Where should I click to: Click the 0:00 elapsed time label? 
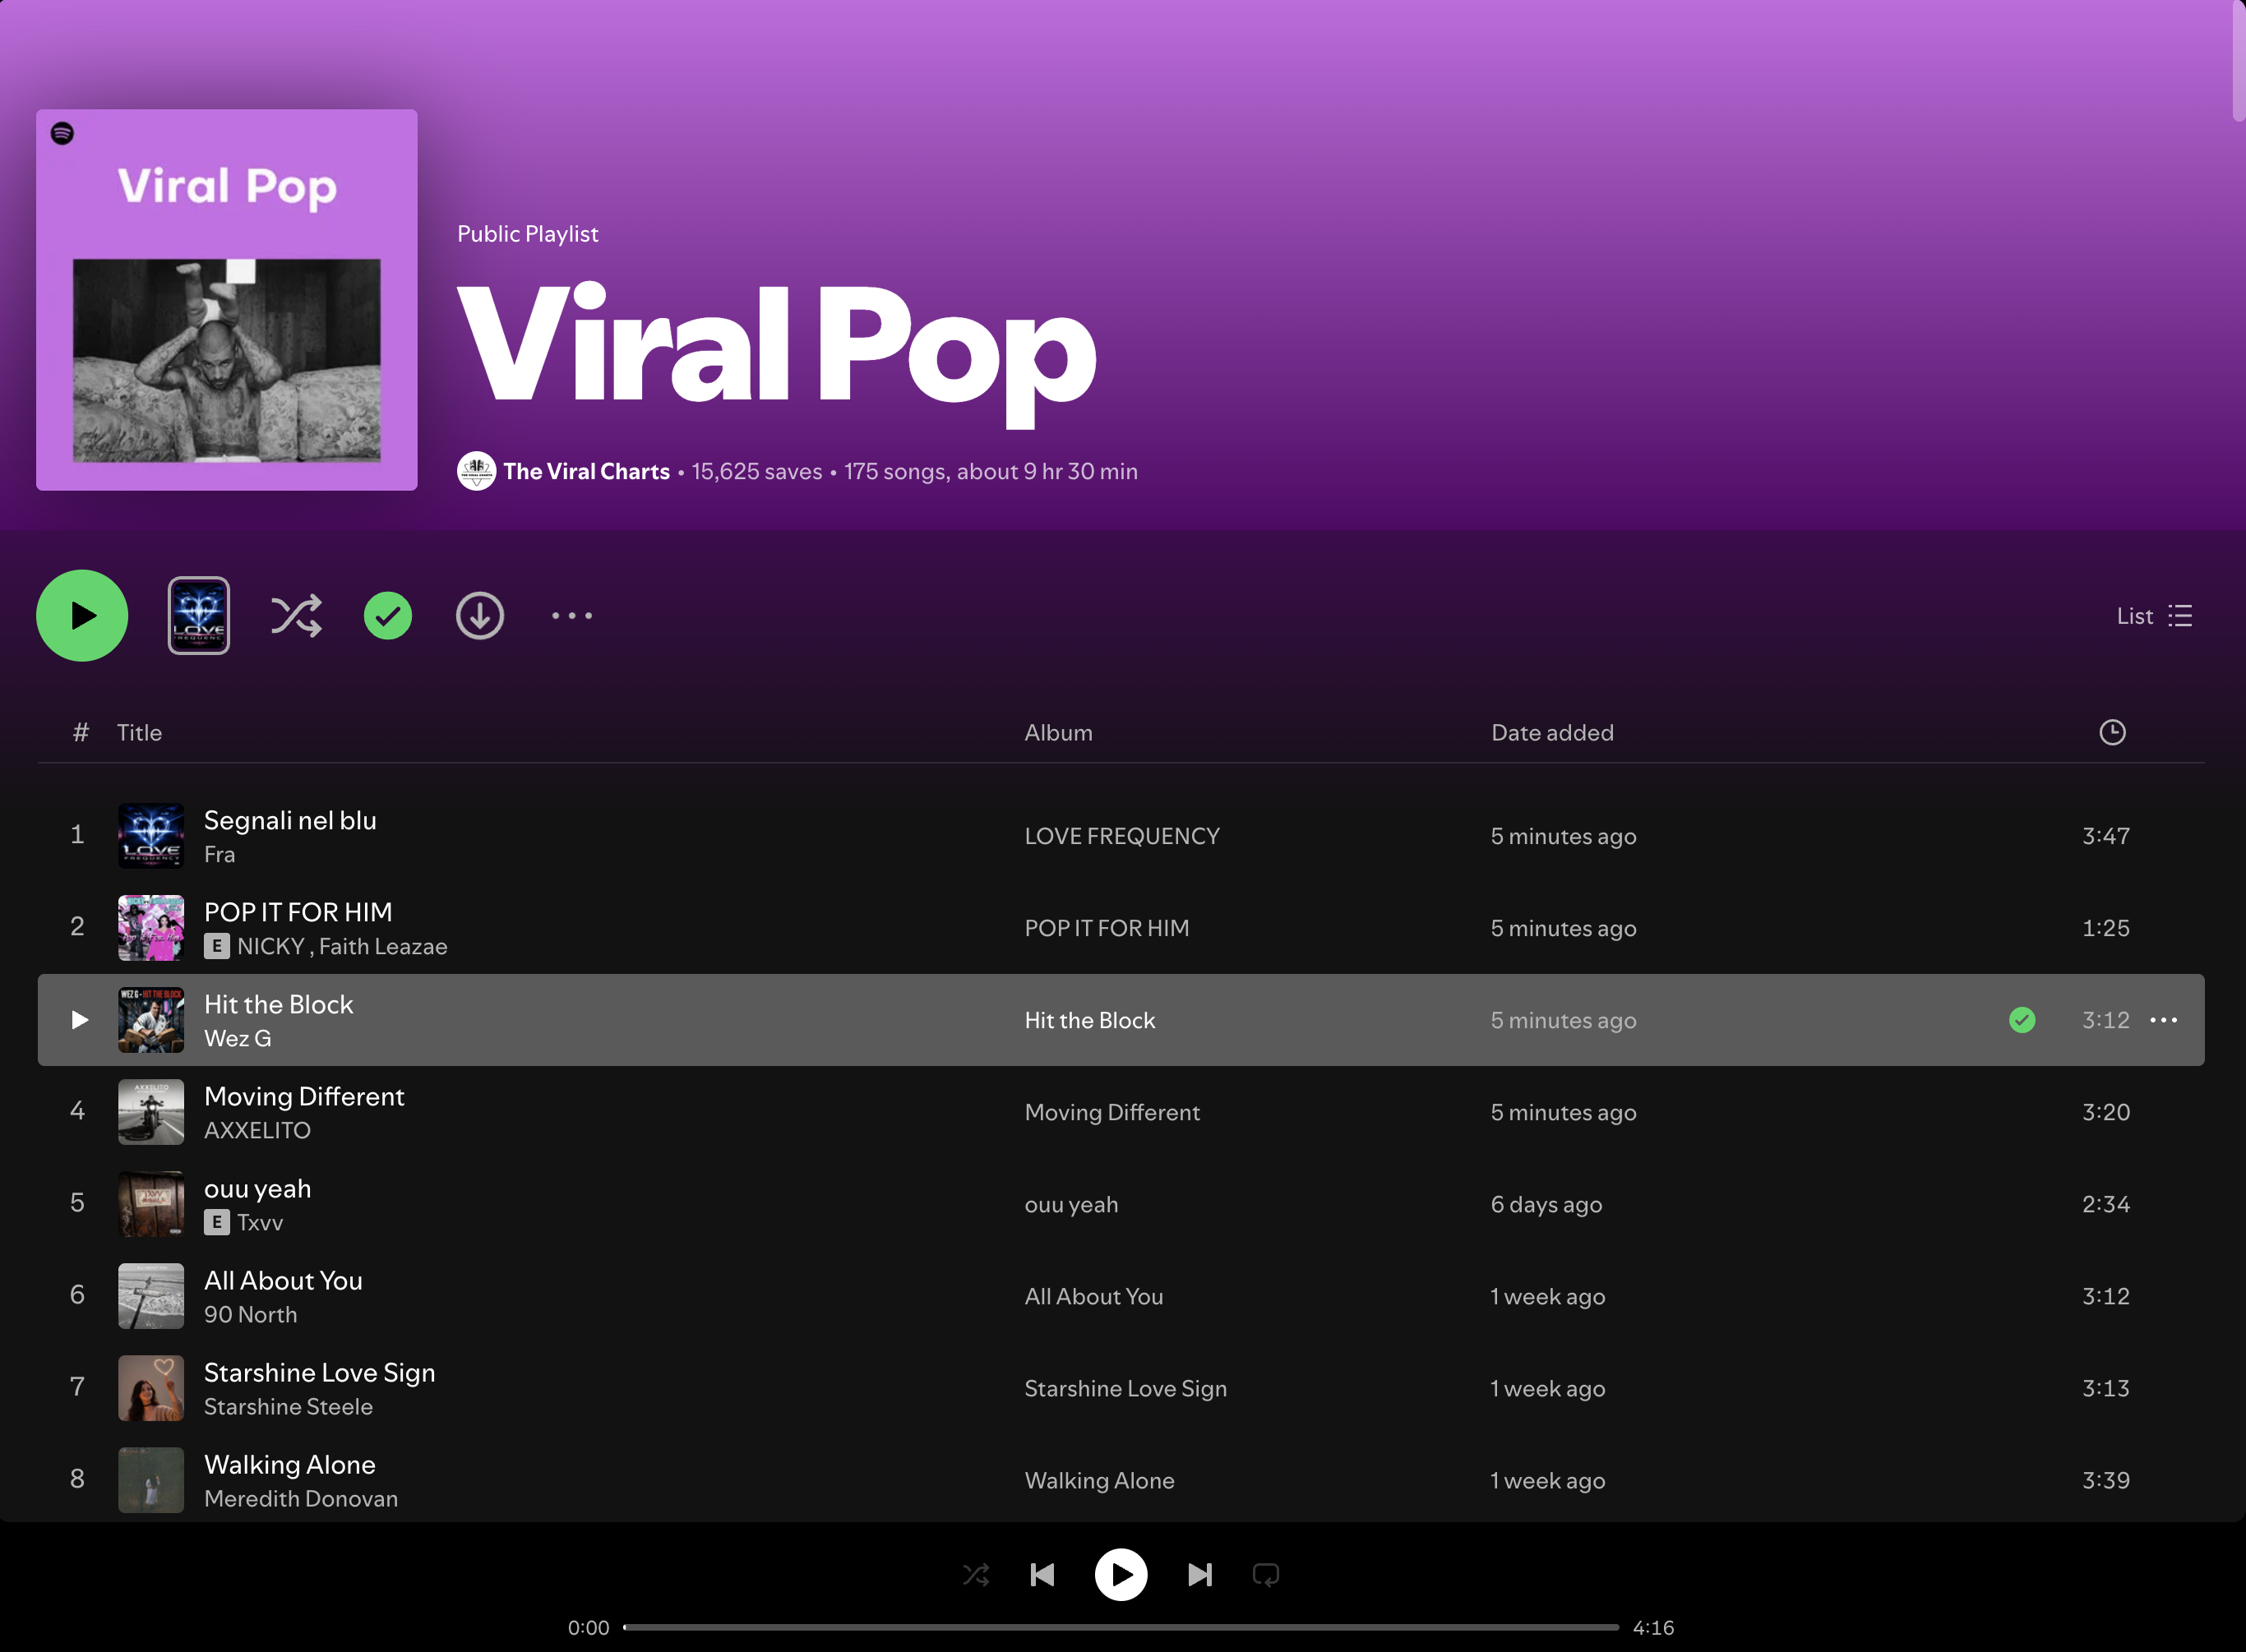coord(588,1627)
